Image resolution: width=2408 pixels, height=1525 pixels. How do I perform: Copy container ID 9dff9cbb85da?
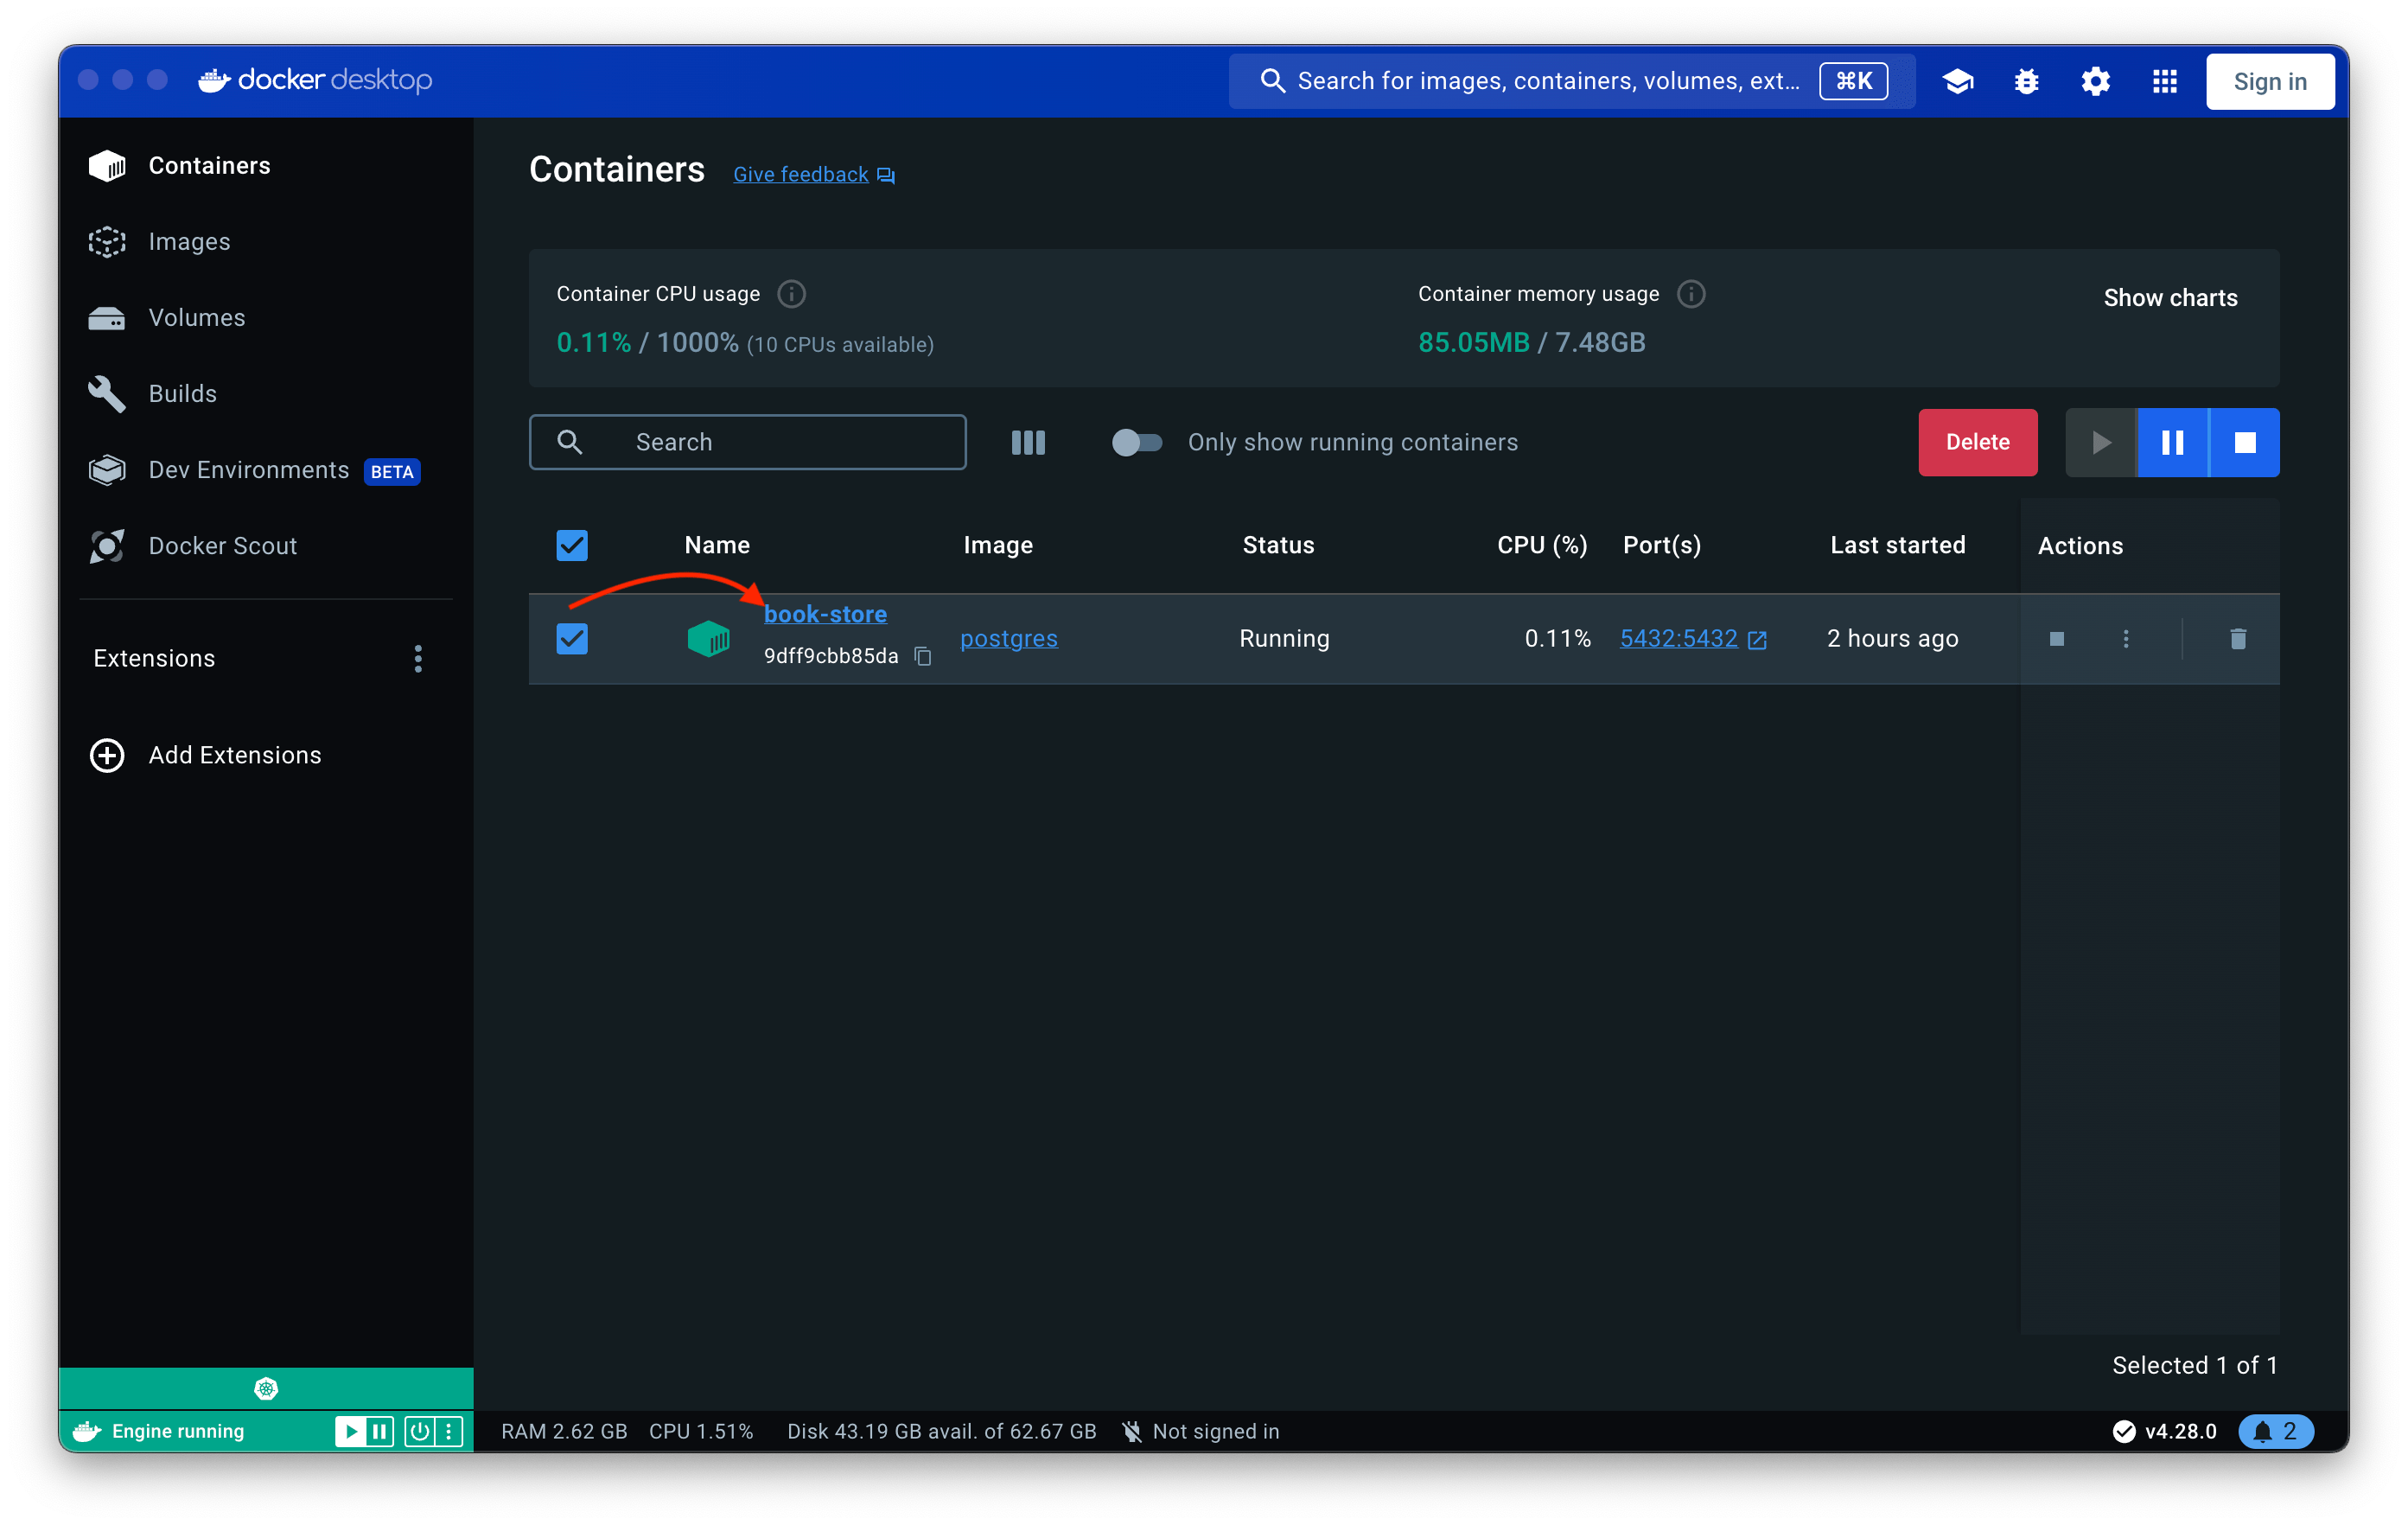click(x=922, y=657)
